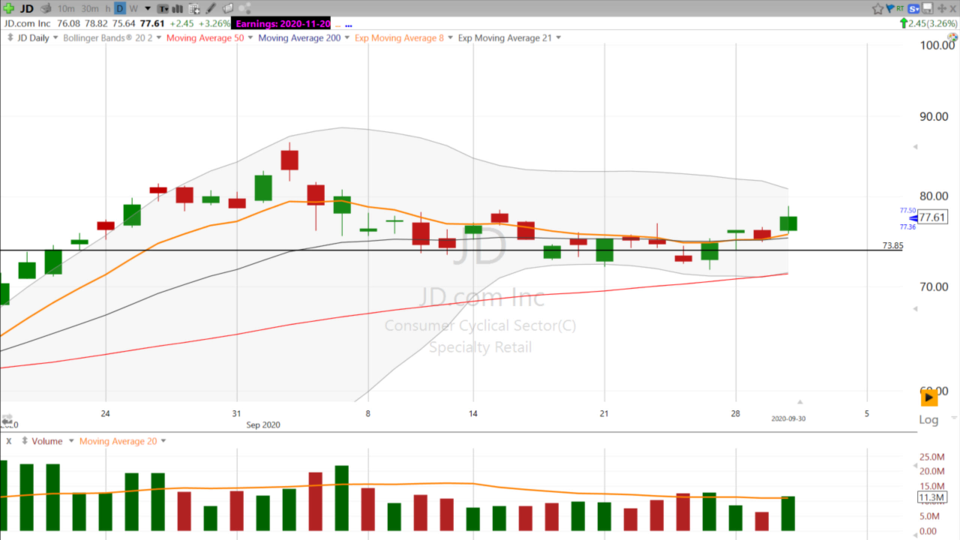Click the share nodes icon

[244, 9]
